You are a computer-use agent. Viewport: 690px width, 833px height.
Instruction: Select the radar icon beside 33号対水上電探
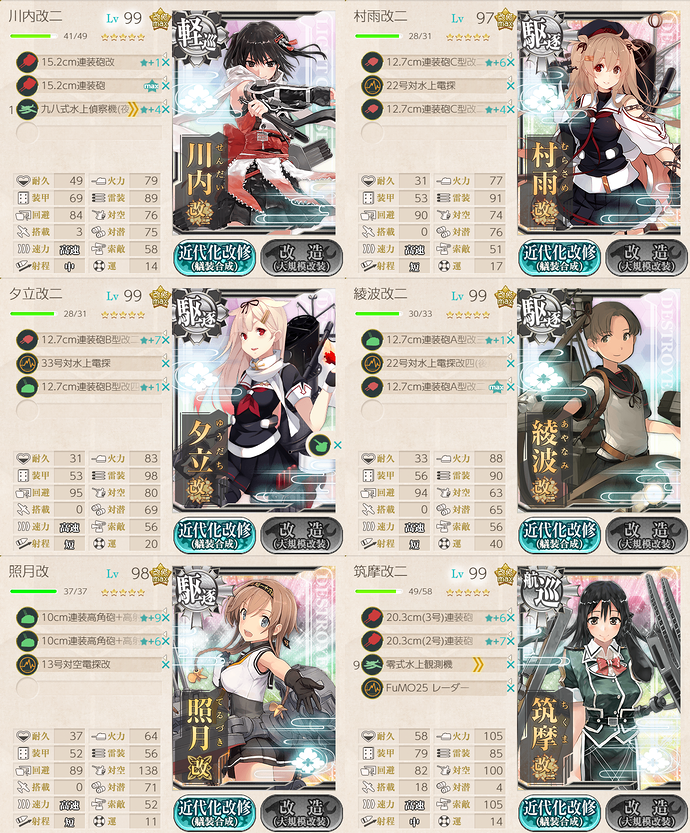[x=27, y=363]
